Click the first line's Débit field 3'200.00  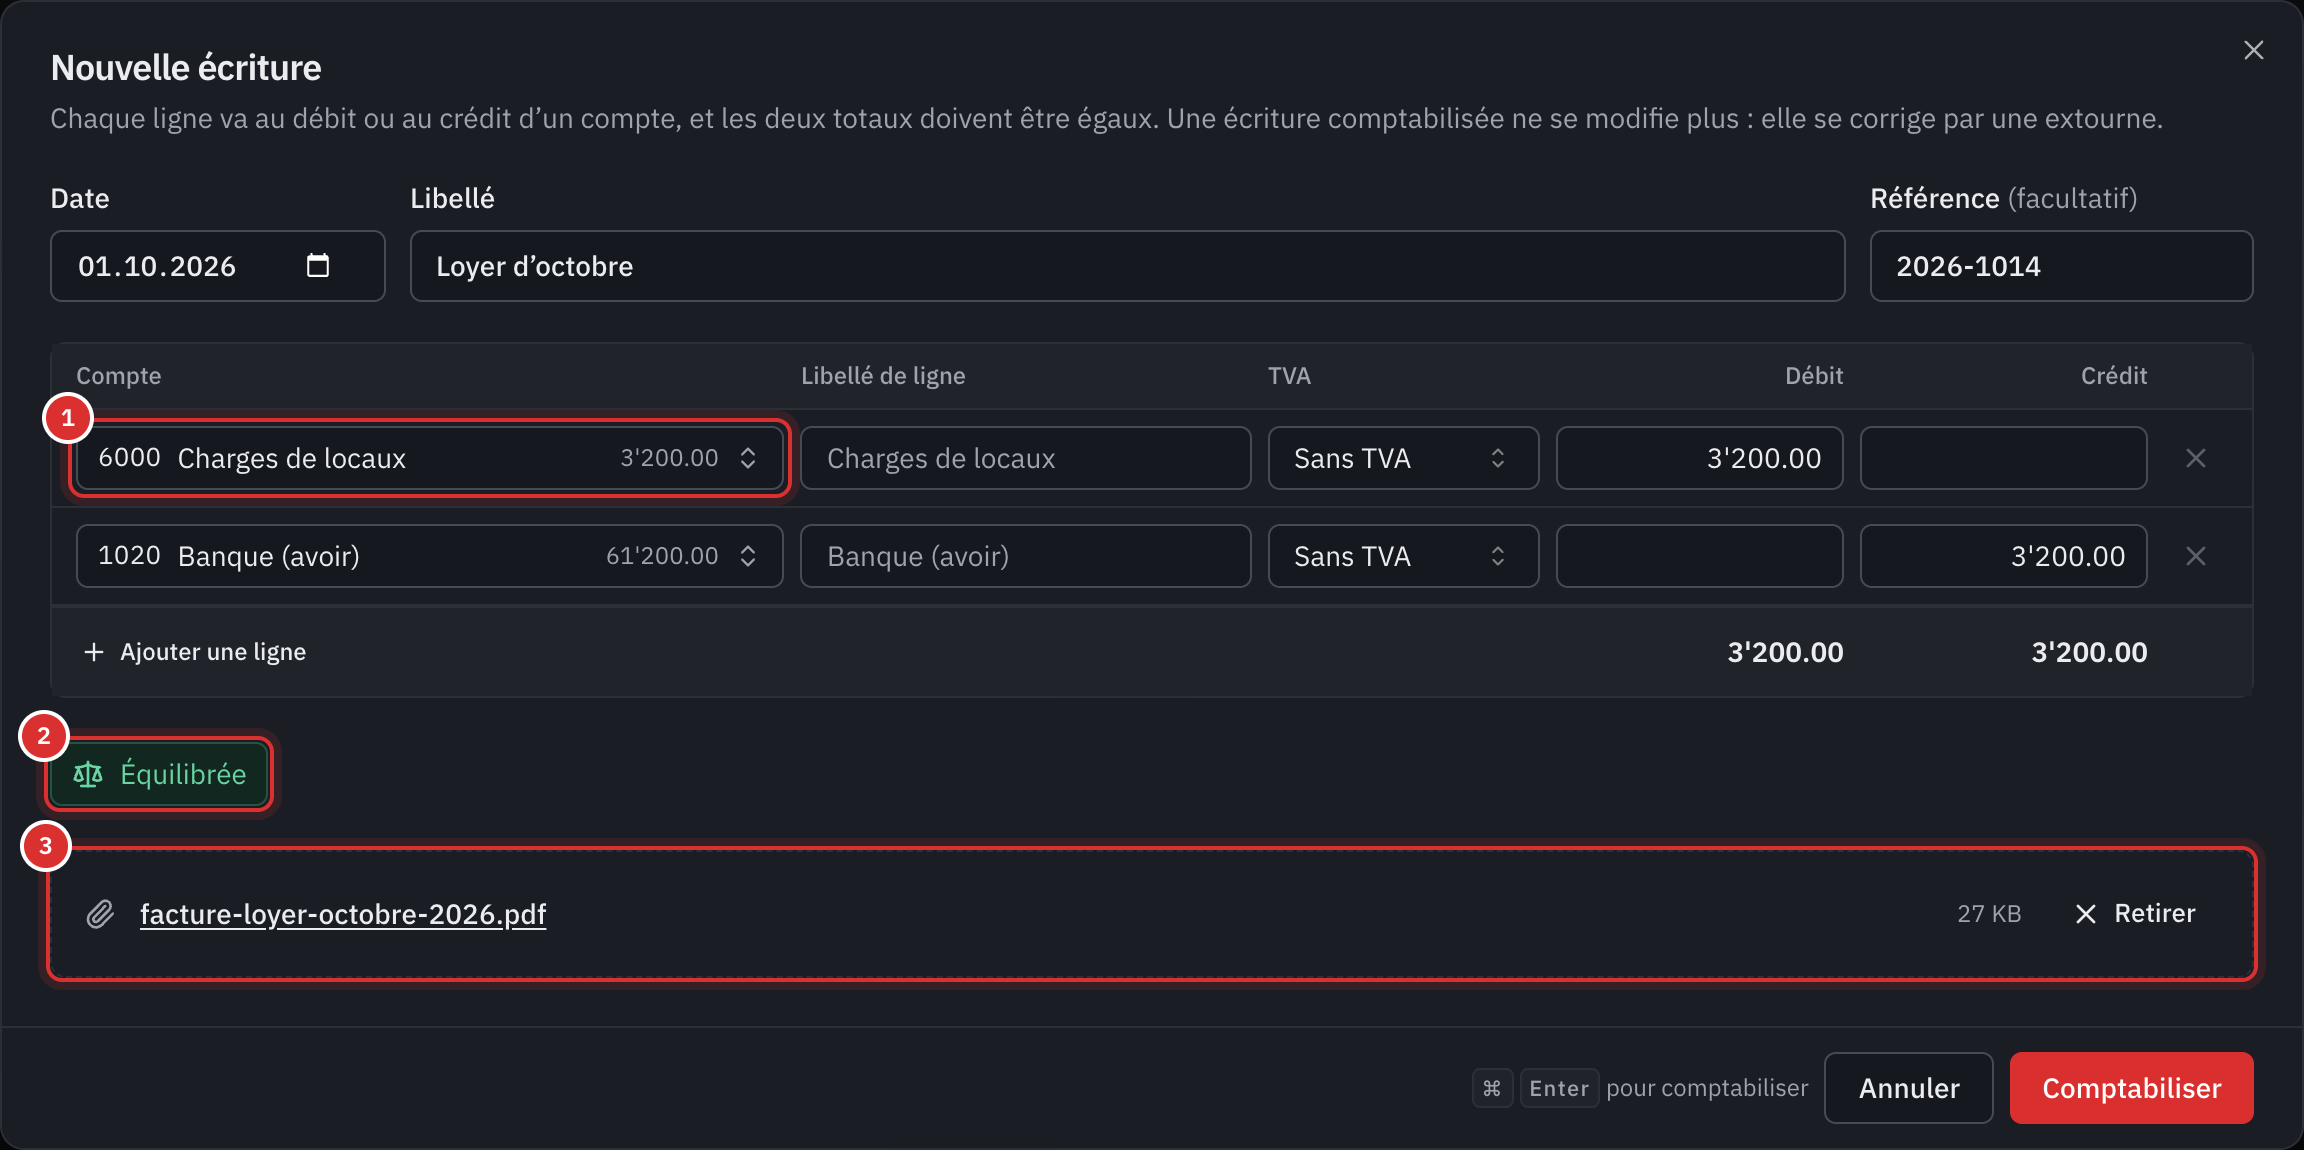click(1699, 458)
